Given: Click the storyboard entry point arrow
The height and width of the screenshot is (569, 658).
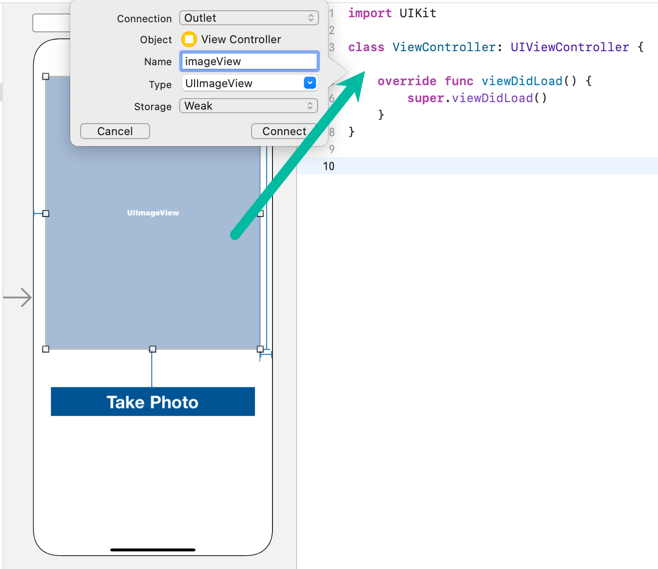Looking at the screenshot, I should pos(18,298).
